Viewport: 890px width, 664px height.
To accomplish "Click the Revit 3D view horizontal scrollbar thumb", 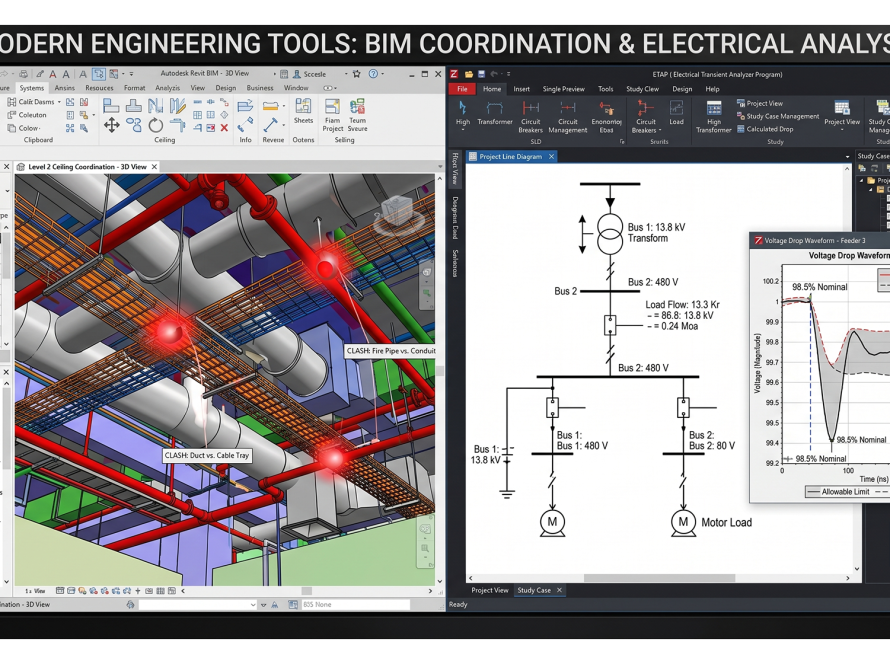I will point(307,591).
